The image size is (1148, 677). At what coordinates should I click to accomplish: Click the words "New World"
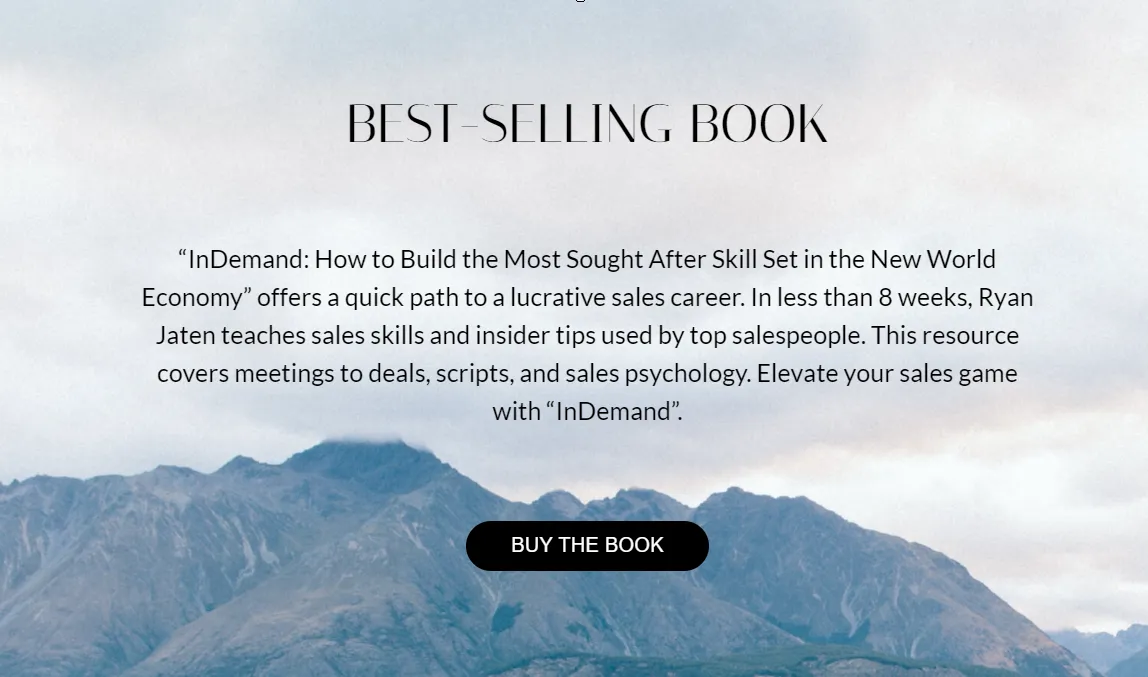pyautogui.click(x=933, y=259)
